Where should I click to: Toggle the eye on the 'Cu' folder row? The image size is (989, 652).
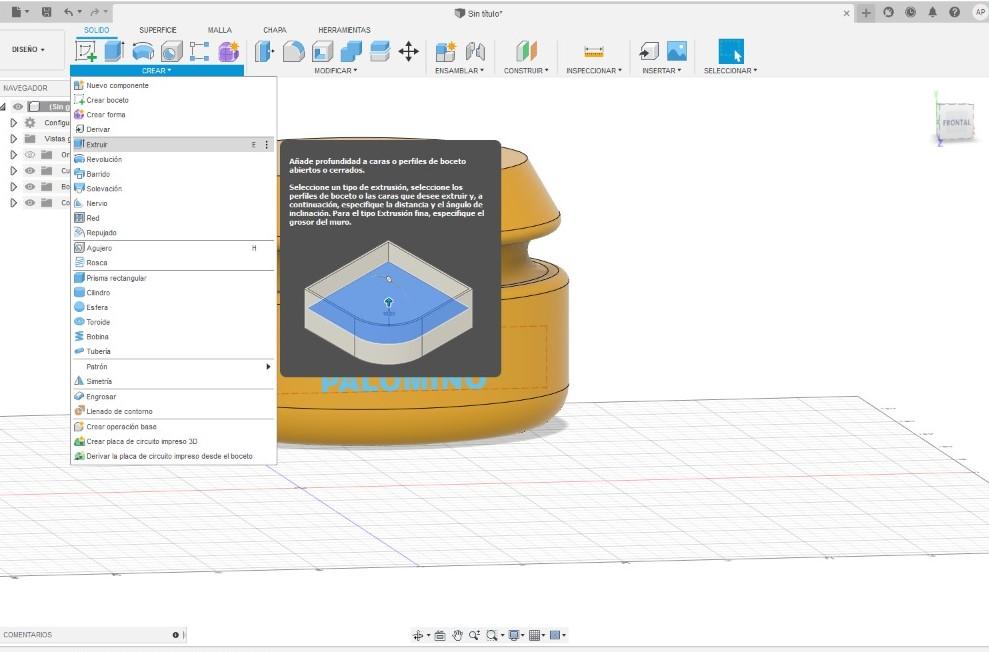click(x=30, y=170)
